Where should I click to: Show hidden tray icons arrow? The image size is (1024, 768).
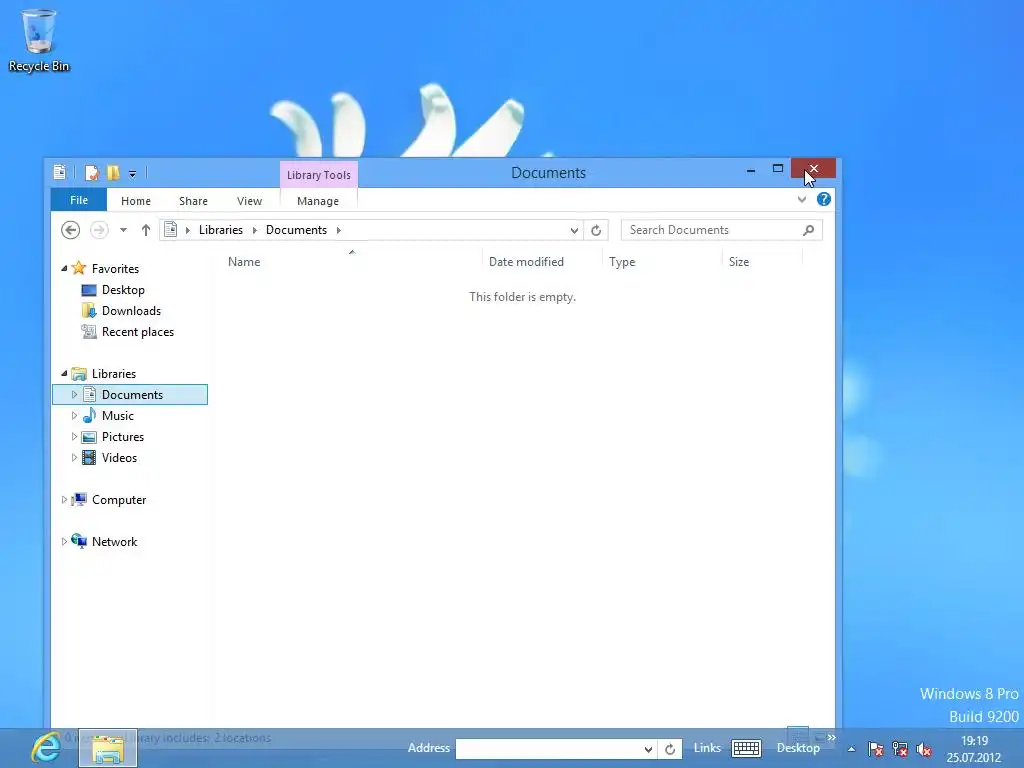[x=851, y=749]
